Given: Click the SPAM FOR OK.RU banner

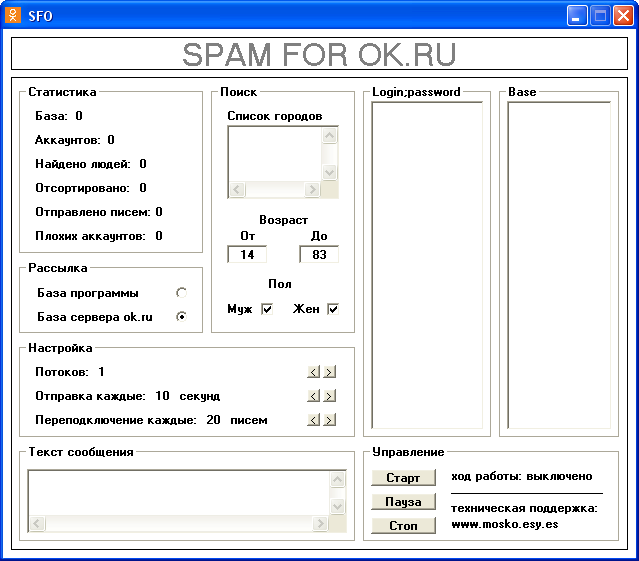Looking at the screenshot, I should click(x=319, y=54).
